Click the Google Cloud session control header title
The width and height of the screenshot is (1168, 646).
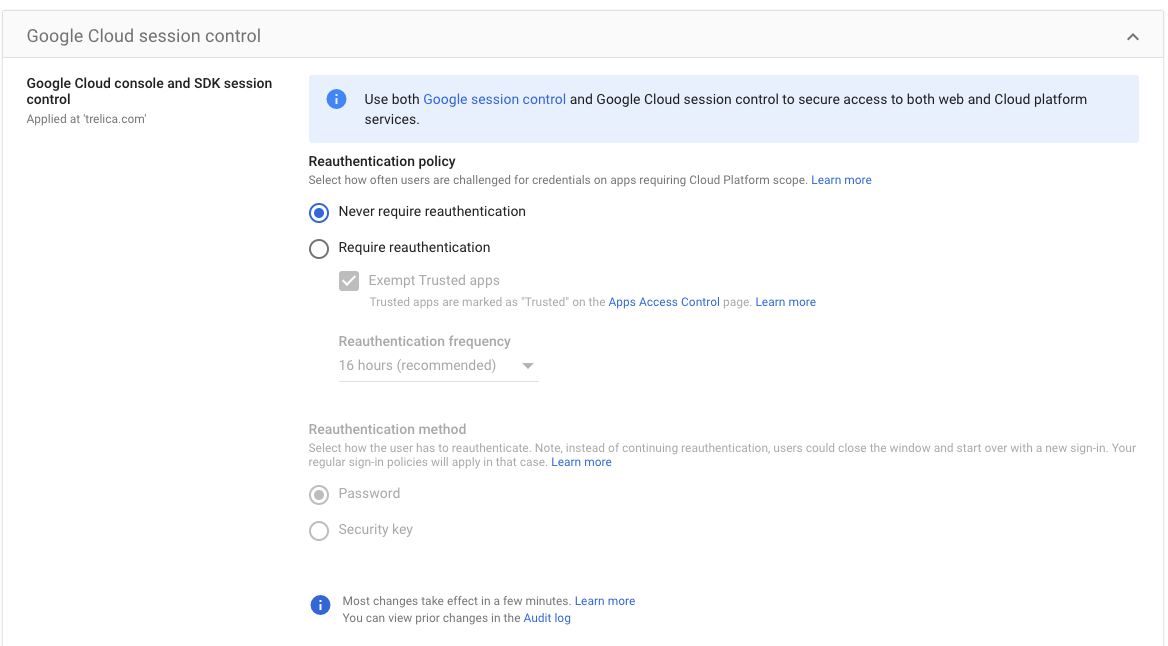(144, 36)
